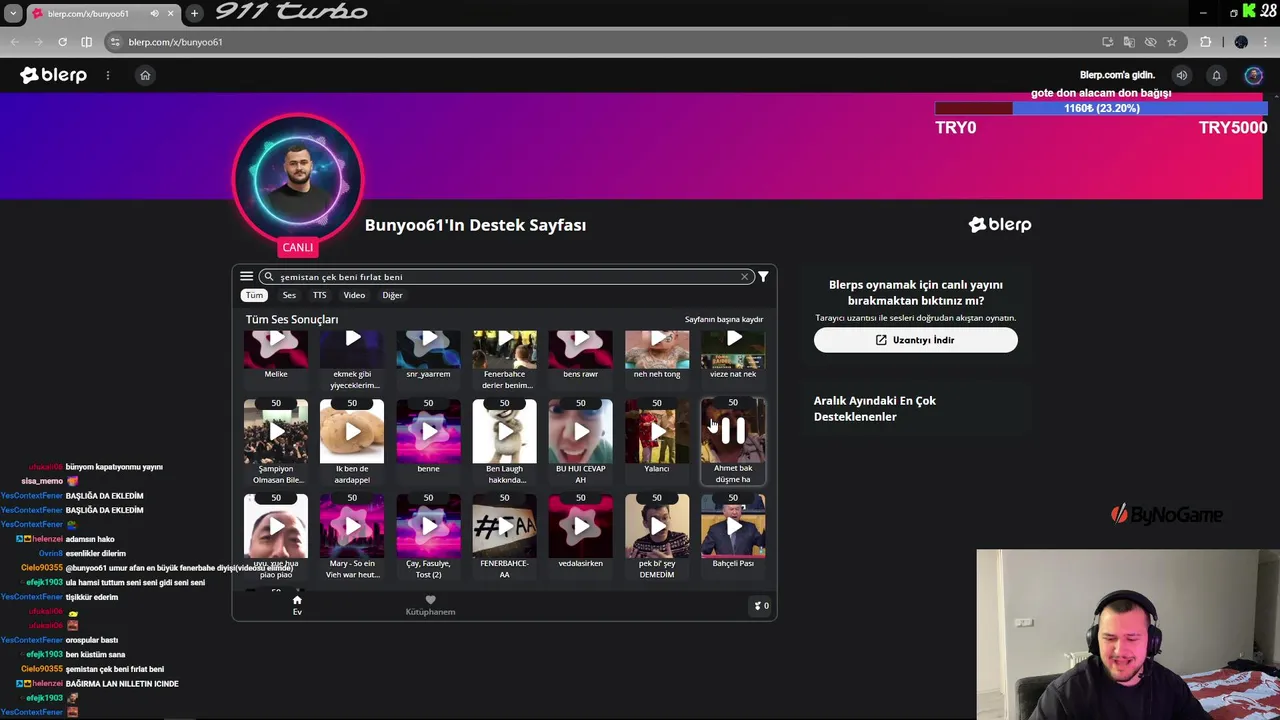Expand the tab search dropdown arrow

pos(13,13)
